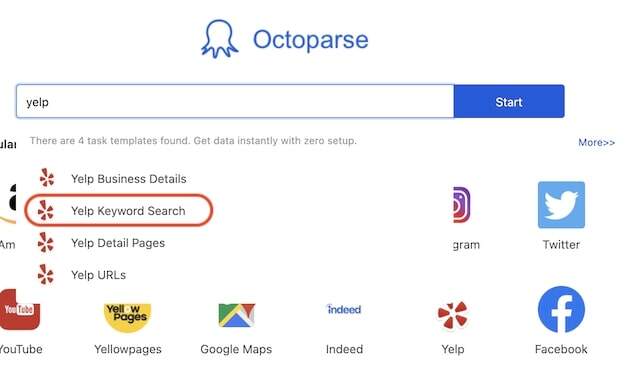Click the Yelp icon beside Yelp URLs
The height and width of the screenshot is (382, 640).
tap(46, 274)
